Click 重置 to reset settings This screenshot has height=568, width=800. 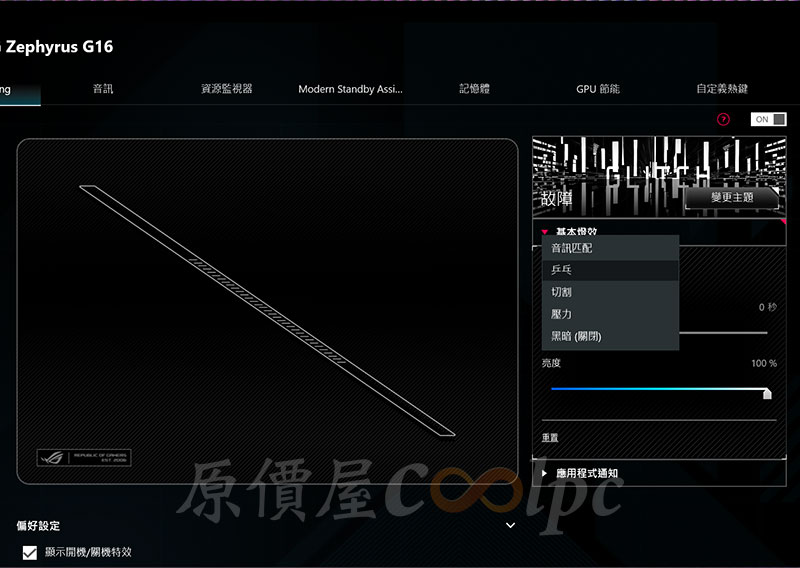(x=550, y=437)
